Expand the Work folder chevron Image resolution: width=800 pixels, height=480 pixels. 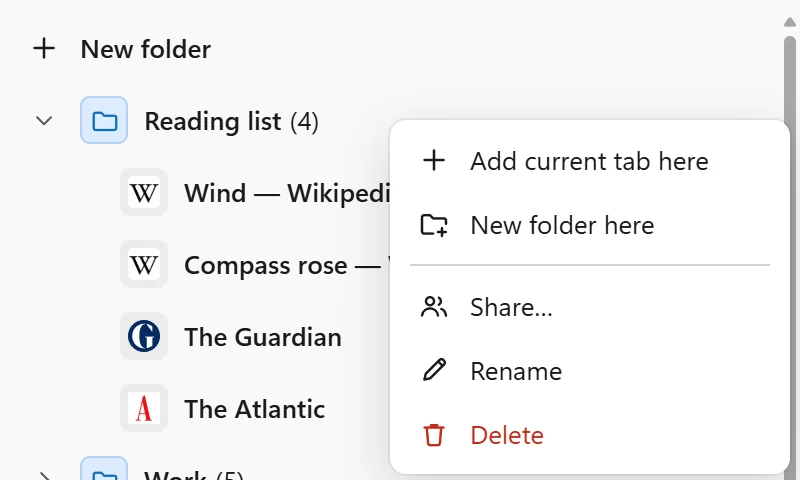pyautogui.click(x=44, y=476)
